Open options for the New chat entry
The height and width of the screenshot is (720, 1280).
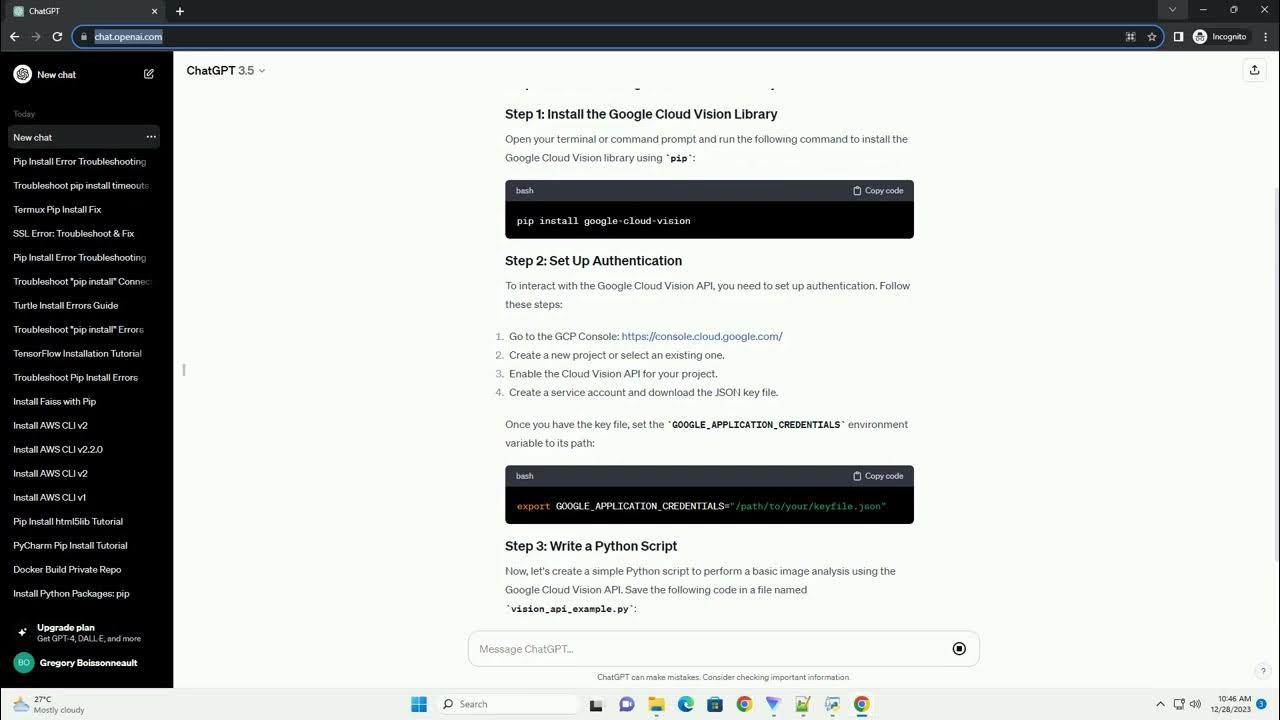tap(151, 137)
